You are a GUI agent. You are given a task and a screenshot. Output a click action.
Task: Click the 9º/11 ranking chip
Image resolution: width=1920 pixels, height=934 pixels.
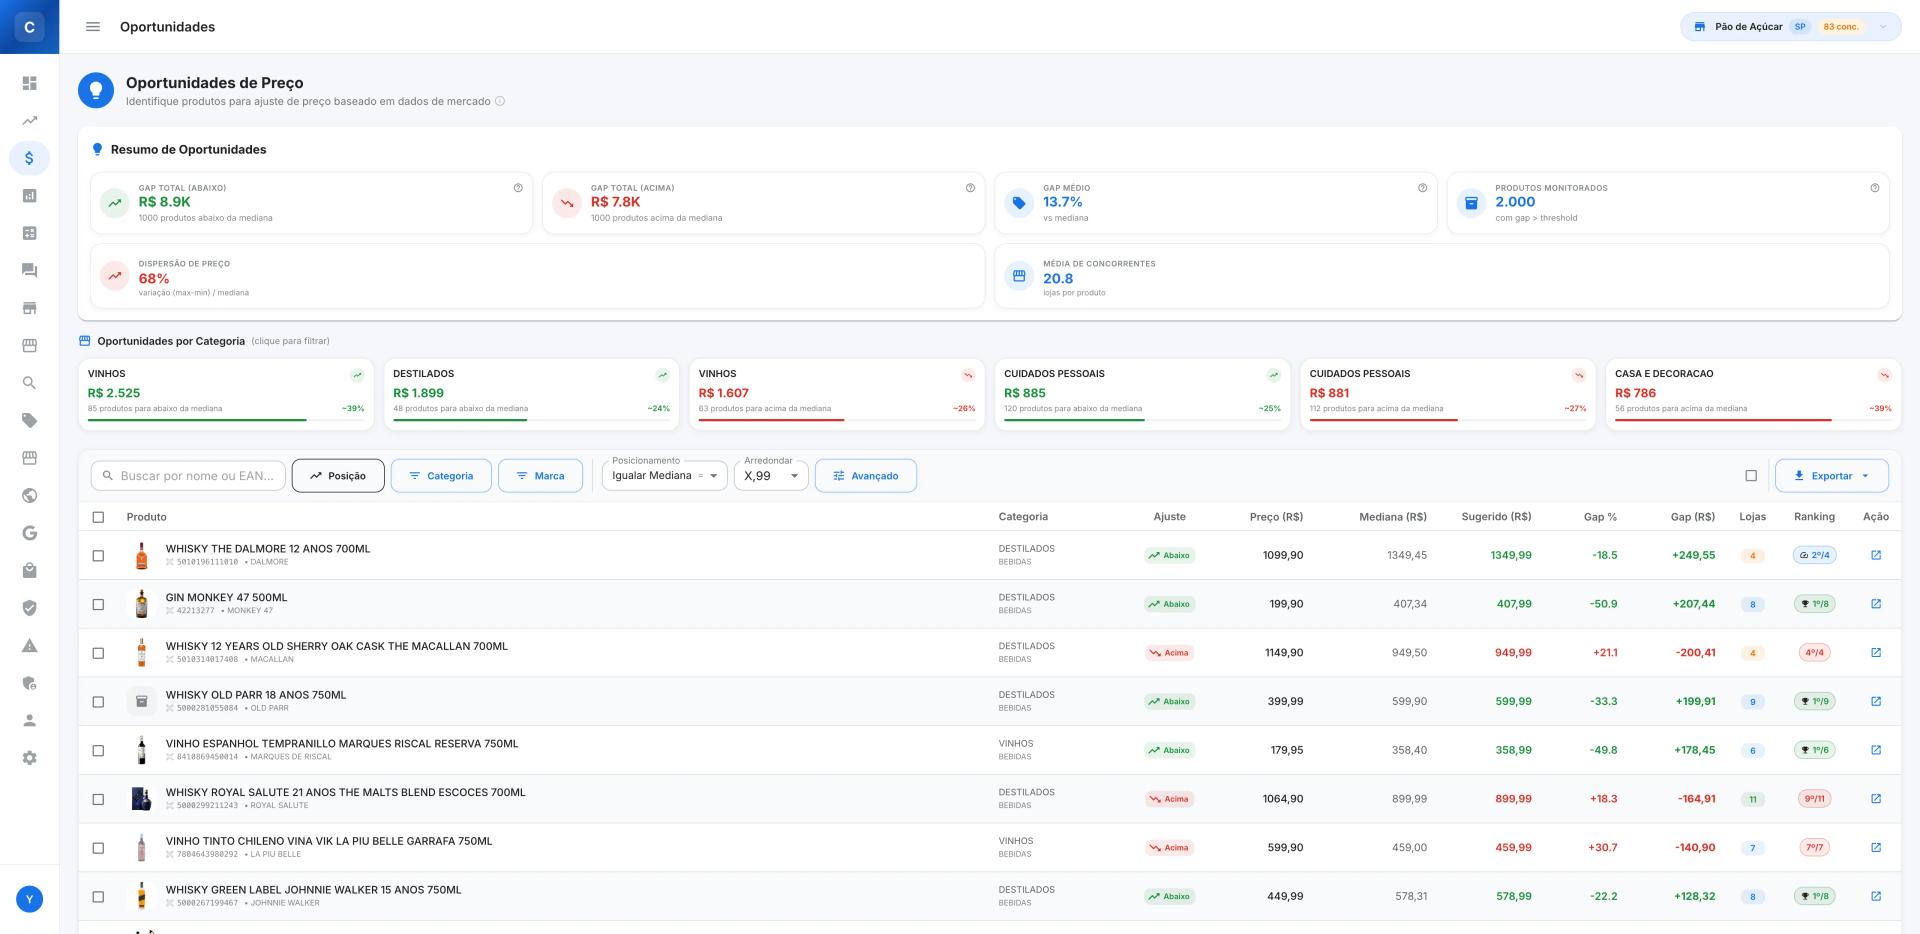coord(1814,799)
